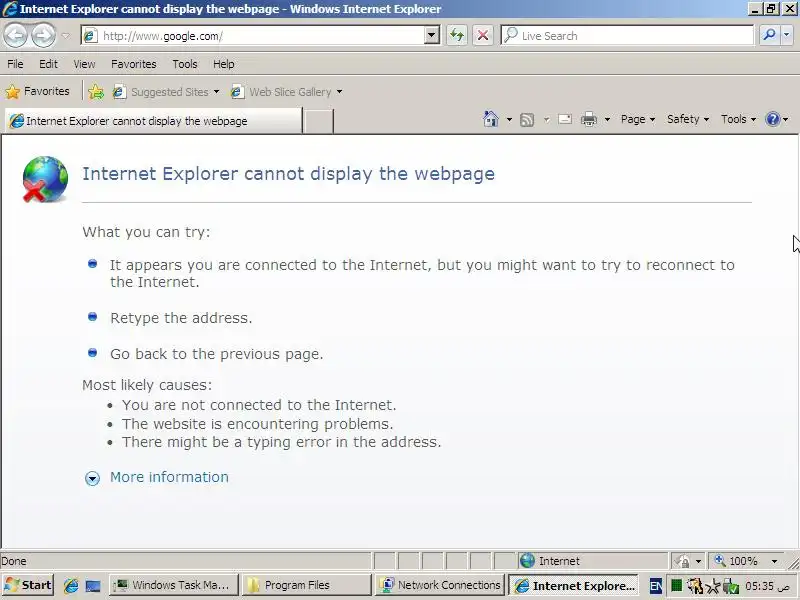800x600 pixels.
Task: Click the Print icon
Action: (589, 119)
